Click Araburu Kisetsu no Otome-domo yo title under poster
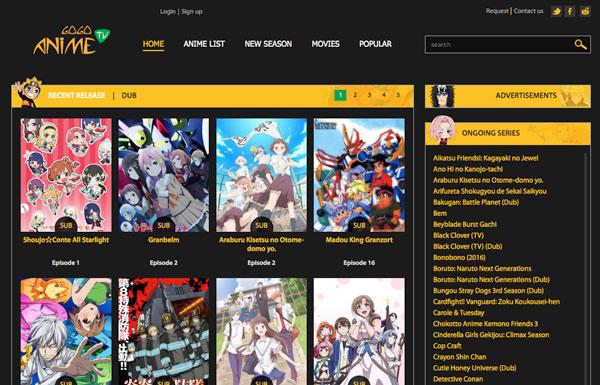The height and width of the screenshot is (385, 600). [x=261, y=244]
